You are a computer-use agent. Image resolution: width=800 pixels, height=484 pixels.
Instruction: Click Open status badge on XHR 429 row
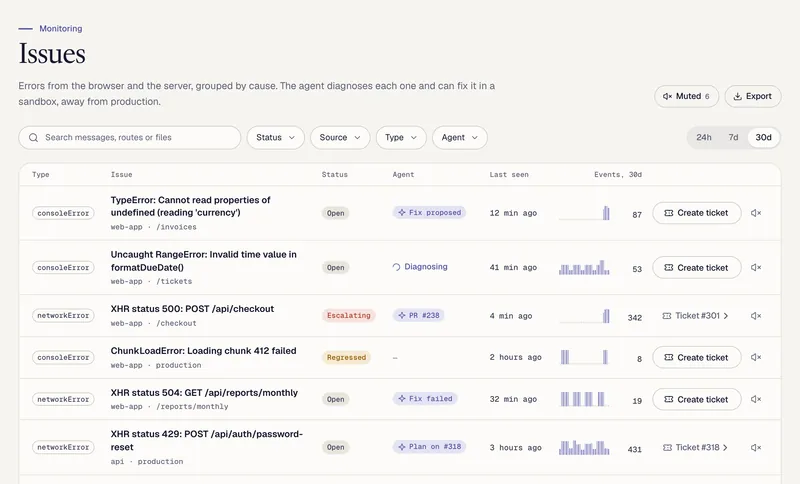click(x=335, y=447)
